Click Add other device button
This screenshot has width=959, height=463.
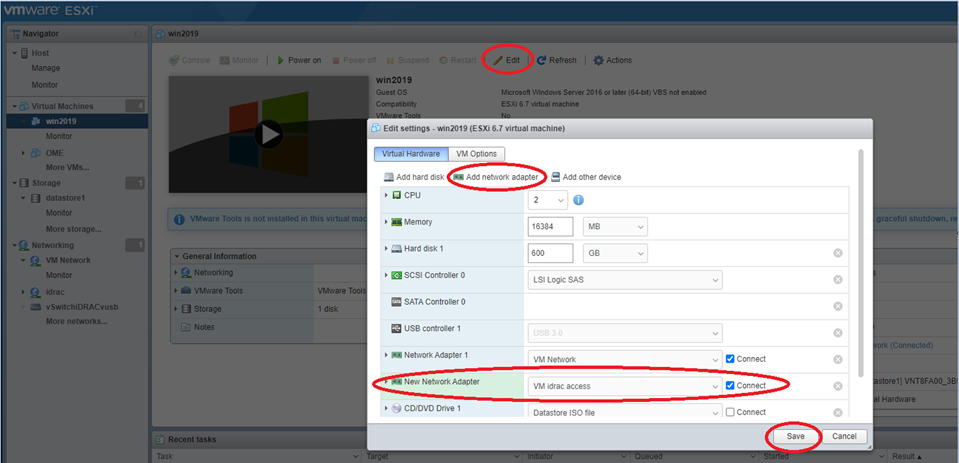pos(586,177)
